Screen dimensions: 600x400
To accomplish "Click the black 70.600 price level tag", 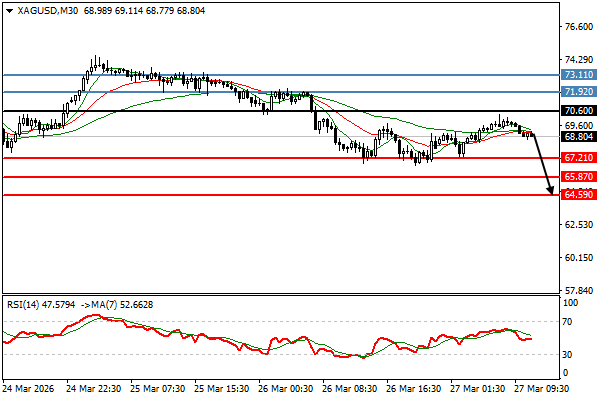I will tap(580, 111).
